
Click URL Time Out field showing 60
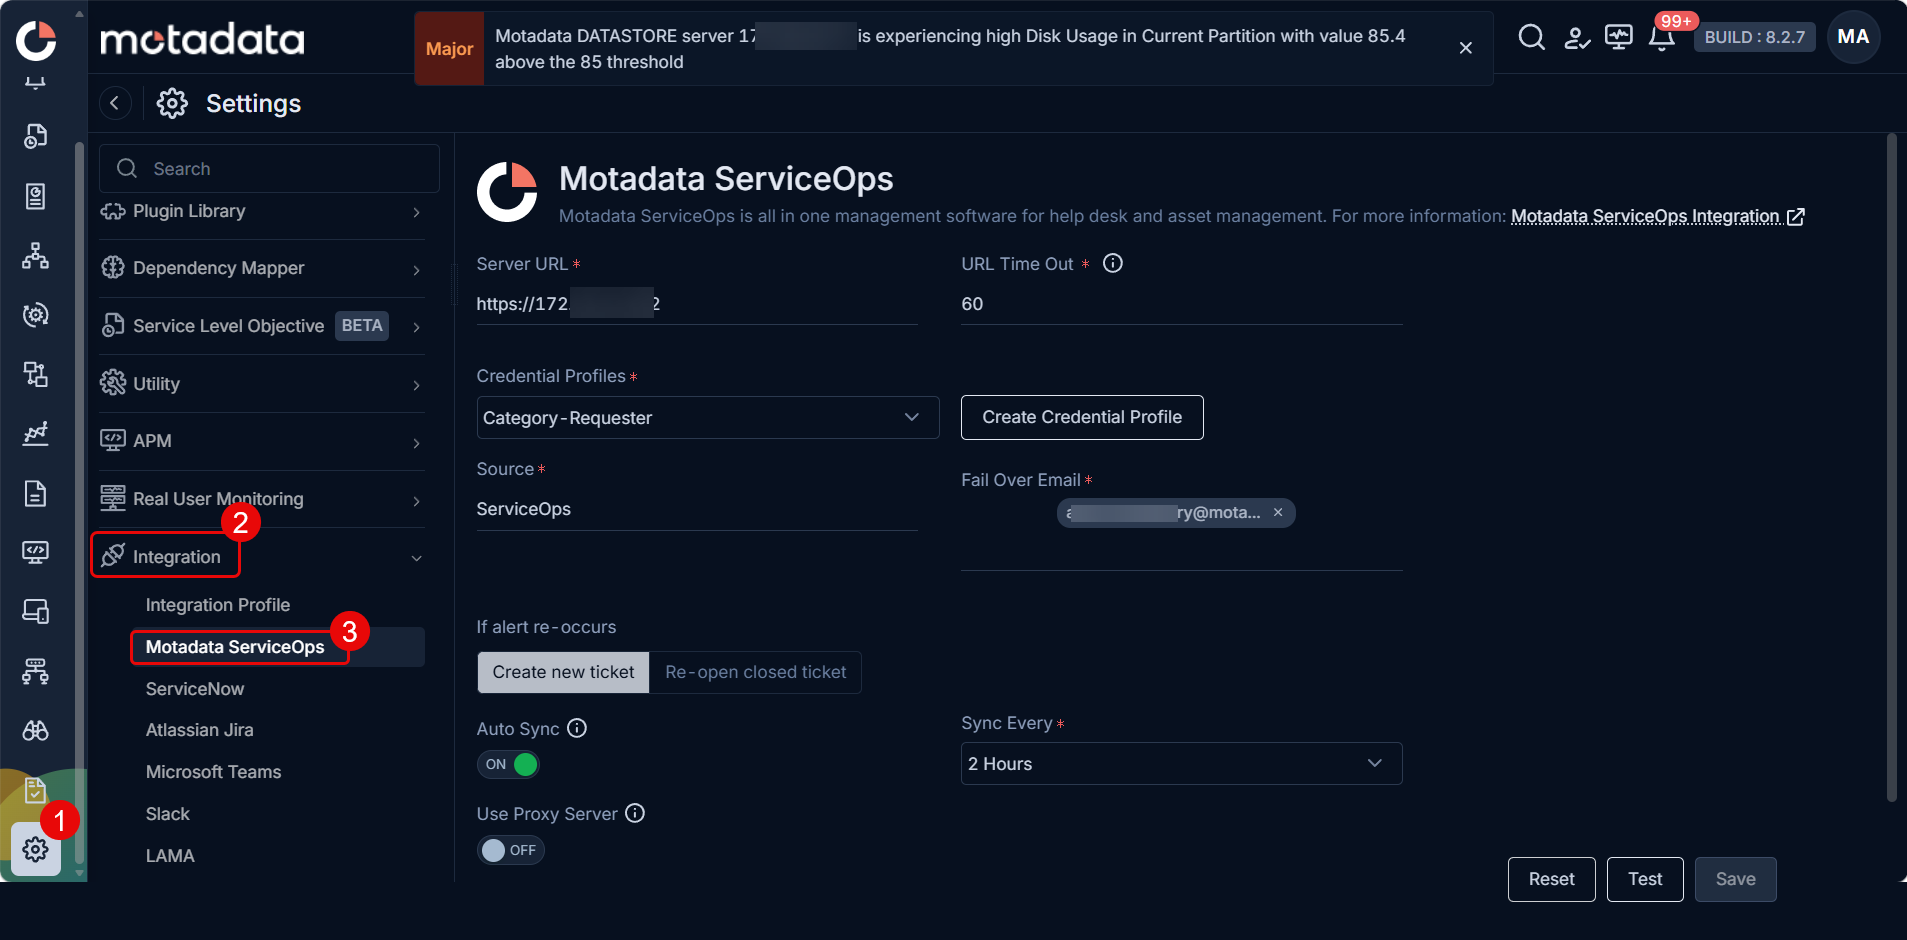1181,303
